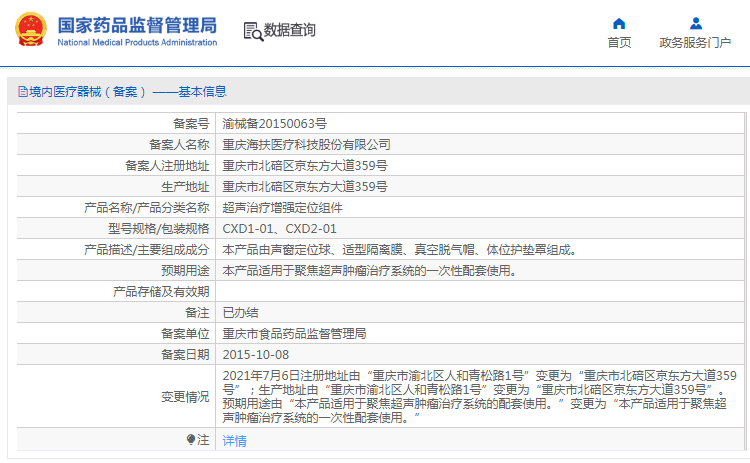Screen dimensions: 750x463
Task: Click the 备注 label
Action: pos(197,313)
